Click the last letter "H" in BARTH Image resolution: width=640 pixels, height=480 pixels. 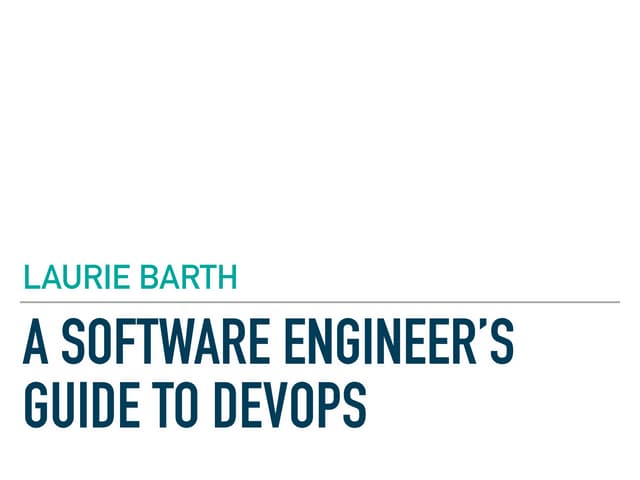[227, 278]
